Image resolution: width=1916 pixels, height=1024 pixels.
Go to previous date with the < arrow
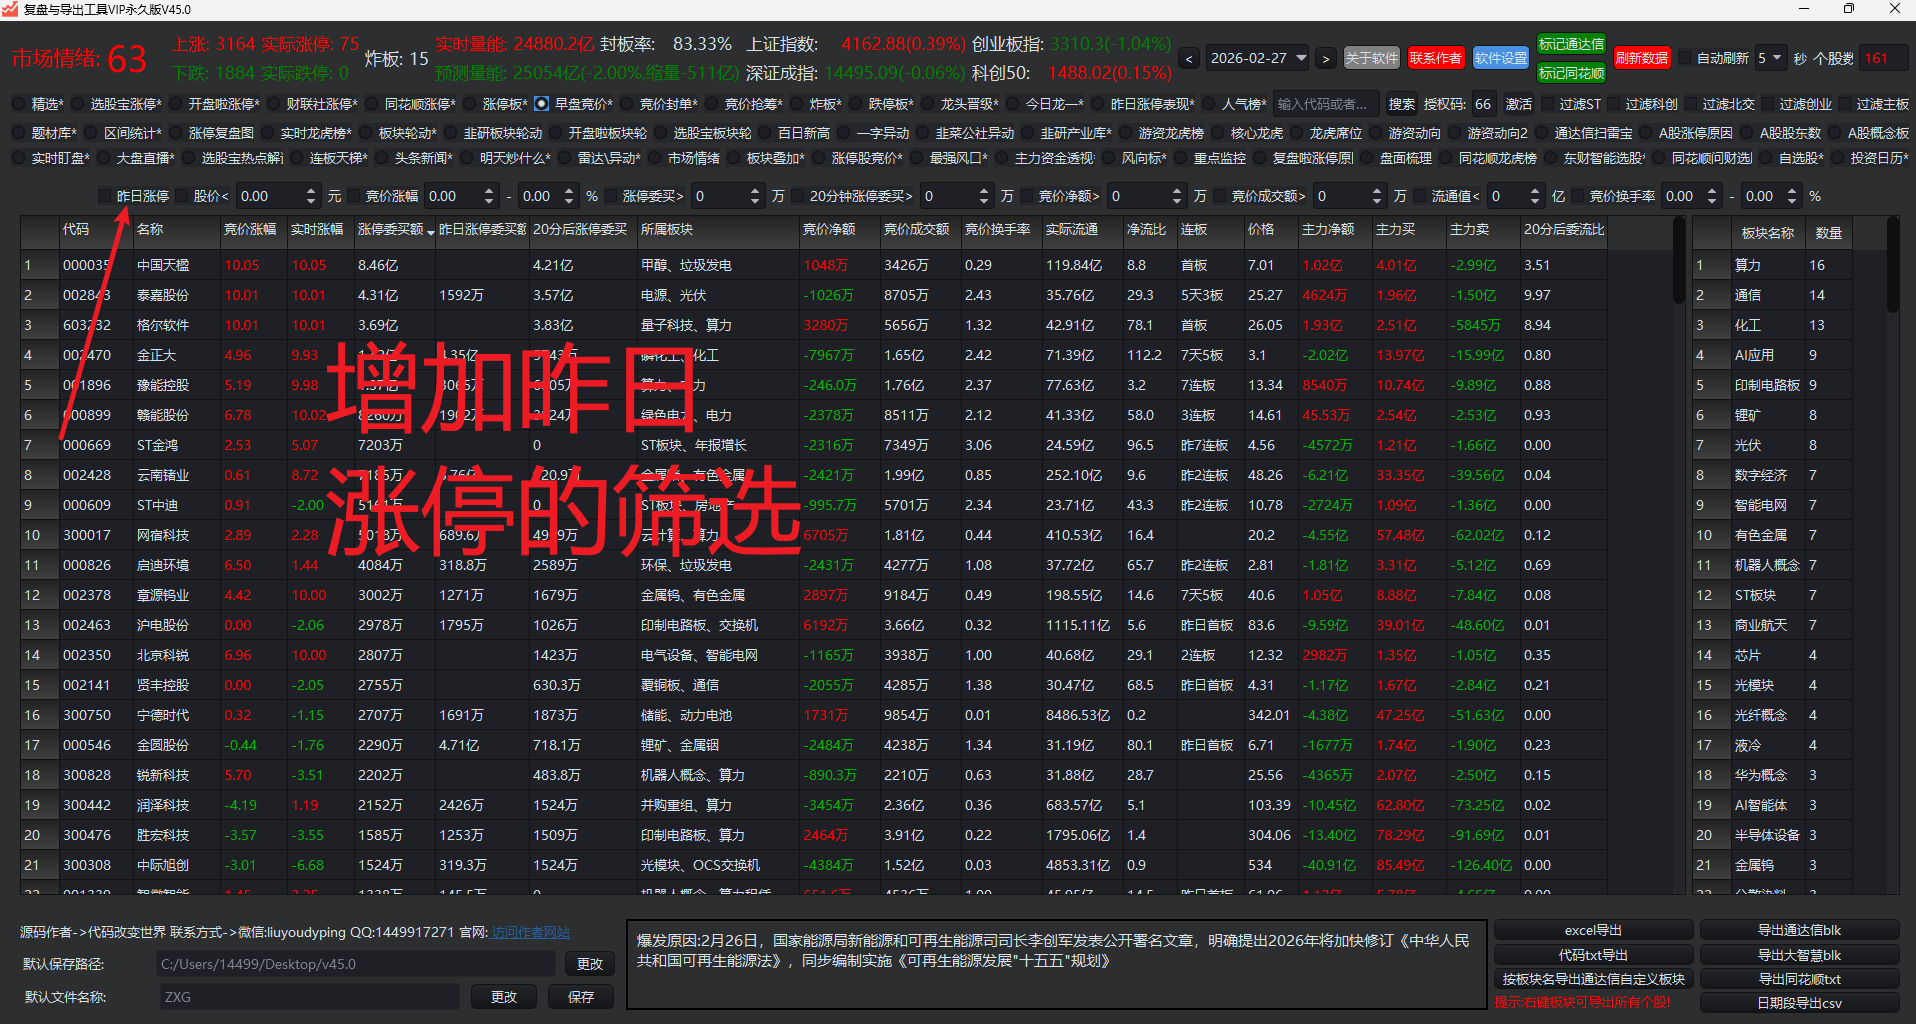[1189, 59]
